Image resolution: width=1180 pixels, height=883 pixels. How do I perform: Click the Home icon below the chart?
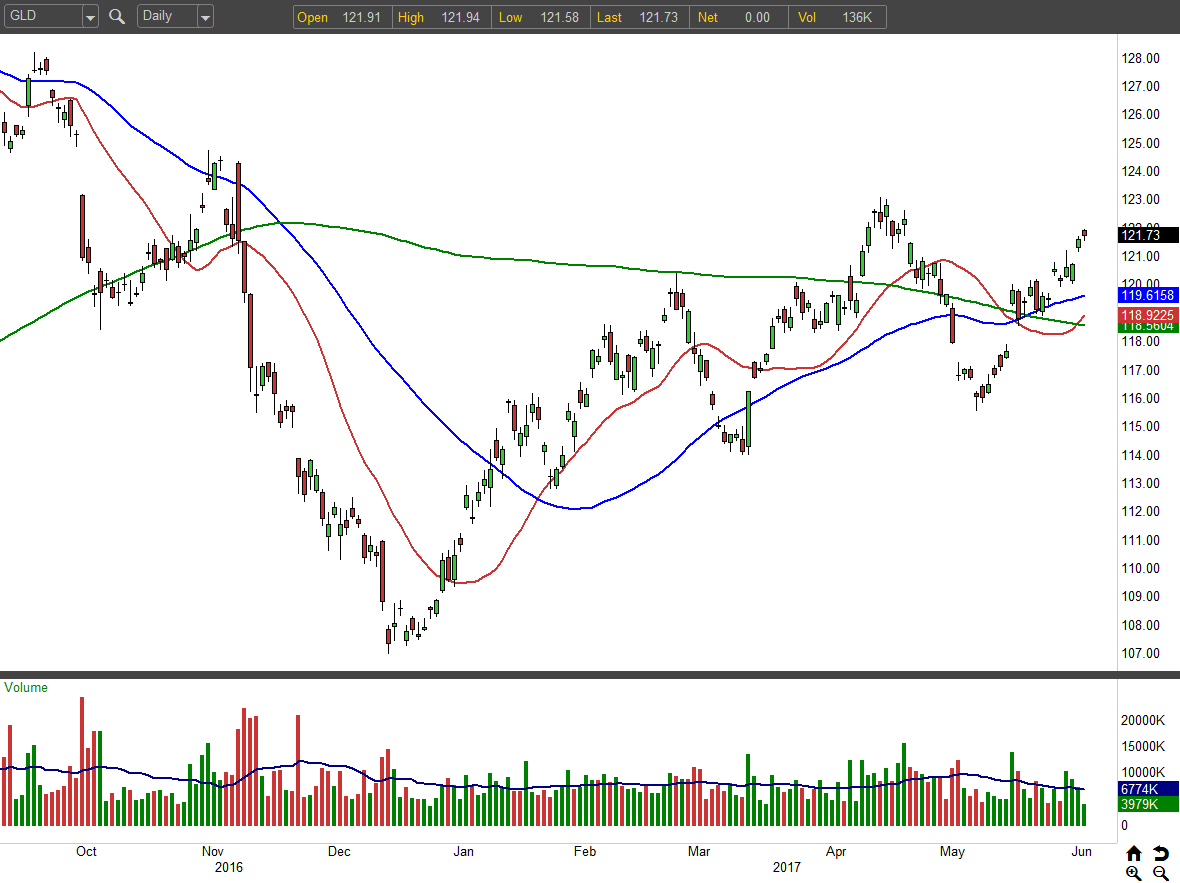click(1134, 853)
